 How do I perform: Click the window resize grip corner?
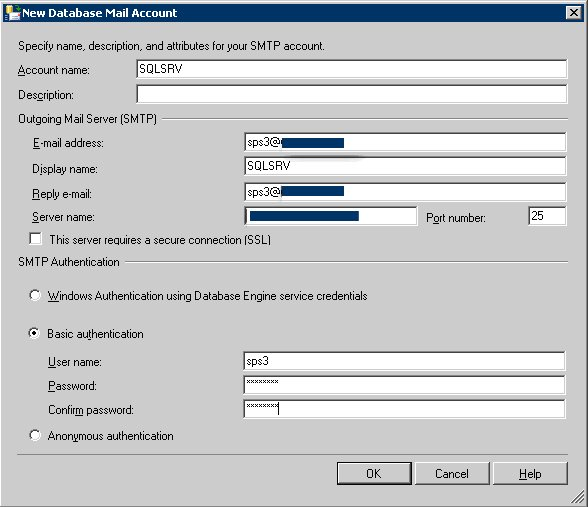(x=578, y=497)
